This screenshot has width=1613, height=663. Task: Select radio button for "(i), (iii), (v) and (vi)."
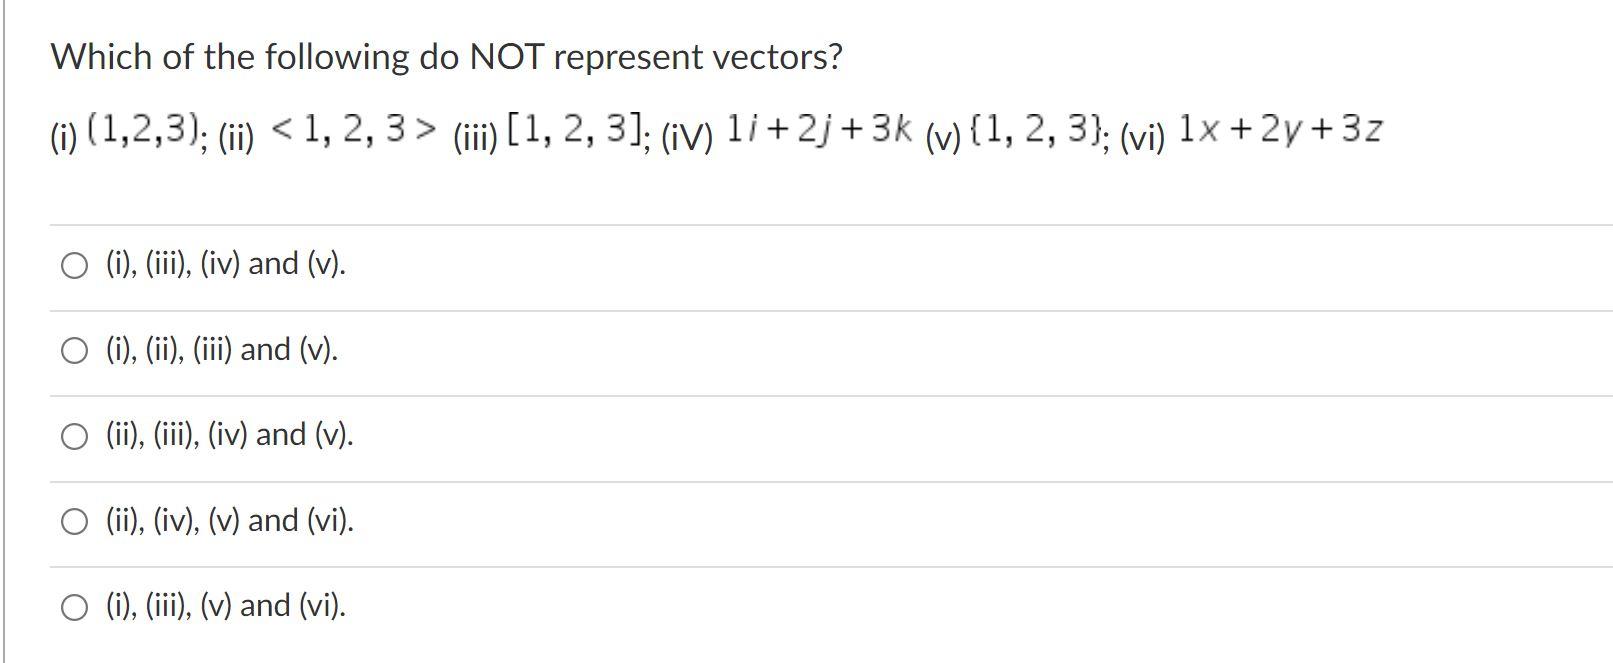click(74, 605)
